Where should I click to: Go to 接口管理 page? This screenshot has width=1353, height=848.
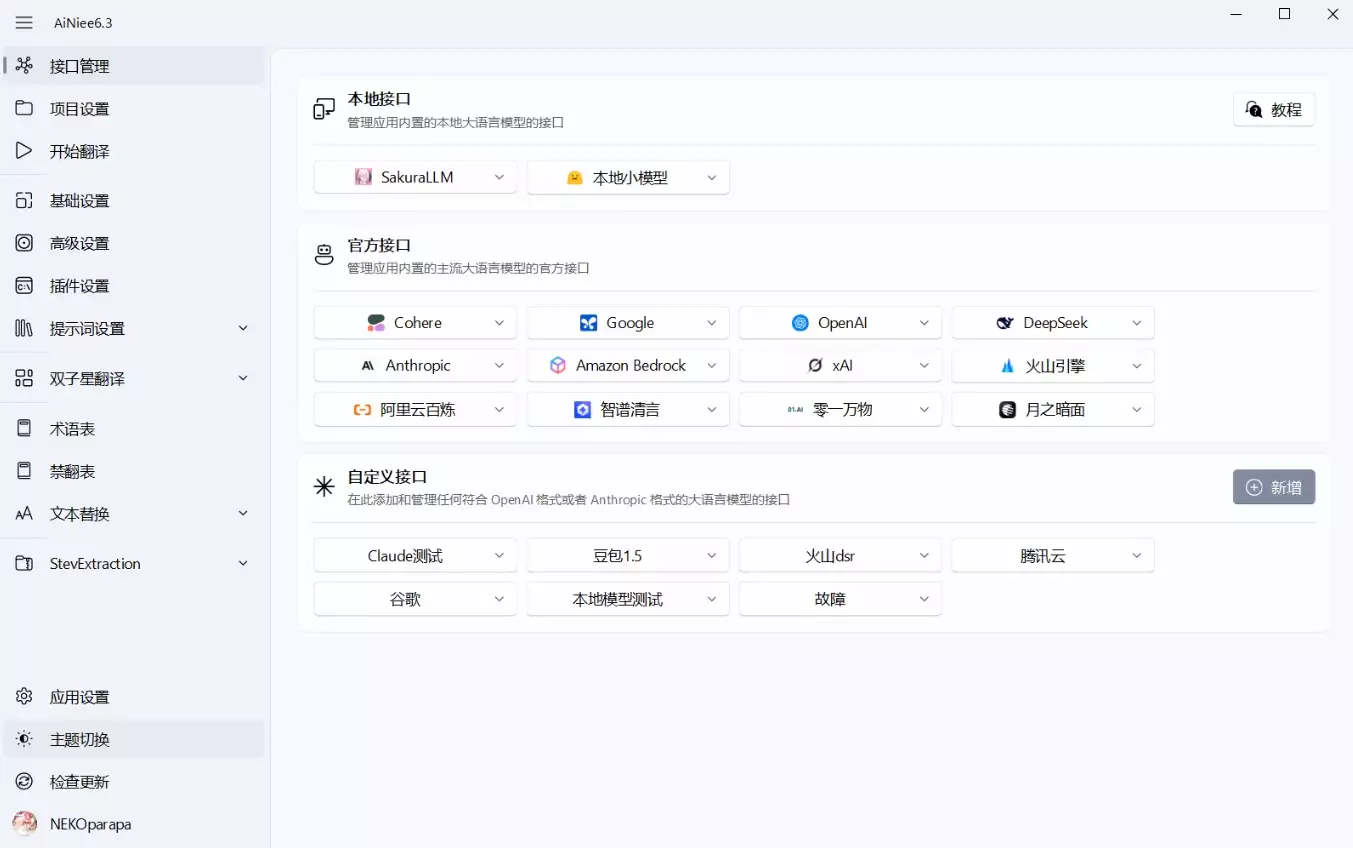(x=134, y=66)
